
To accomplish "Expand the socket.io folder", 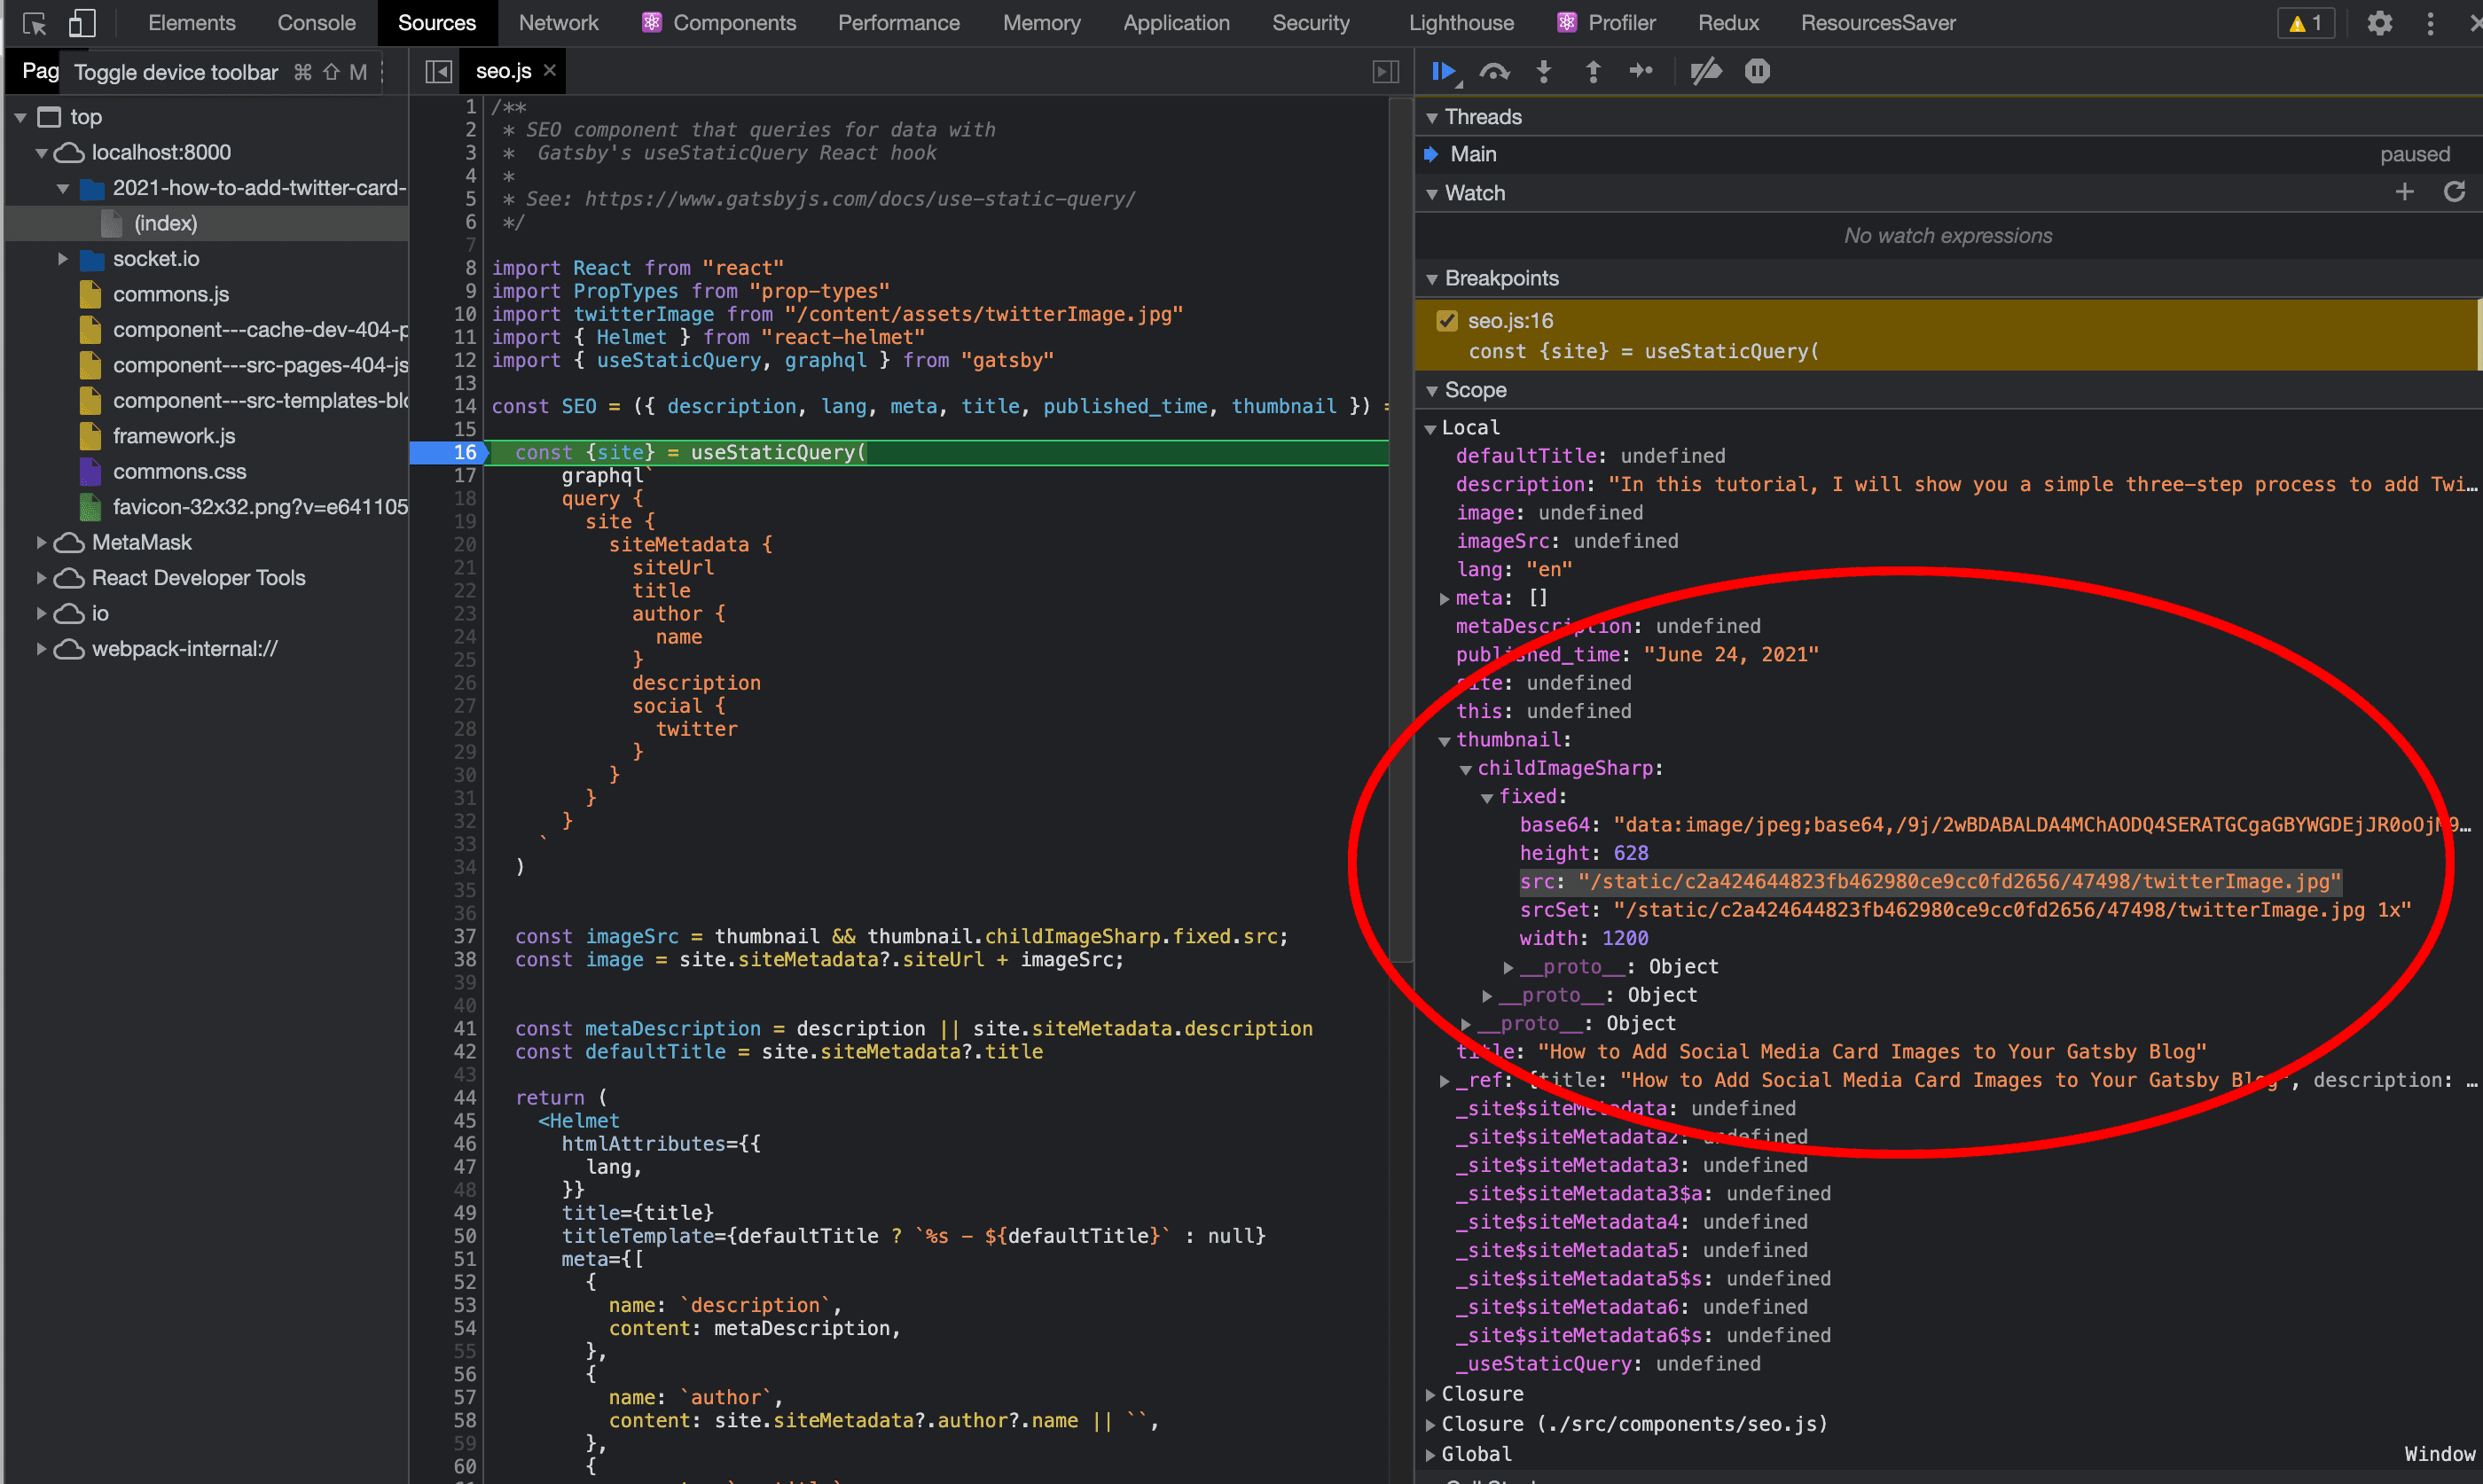I will pyautogui.click(x=62, y=259).
